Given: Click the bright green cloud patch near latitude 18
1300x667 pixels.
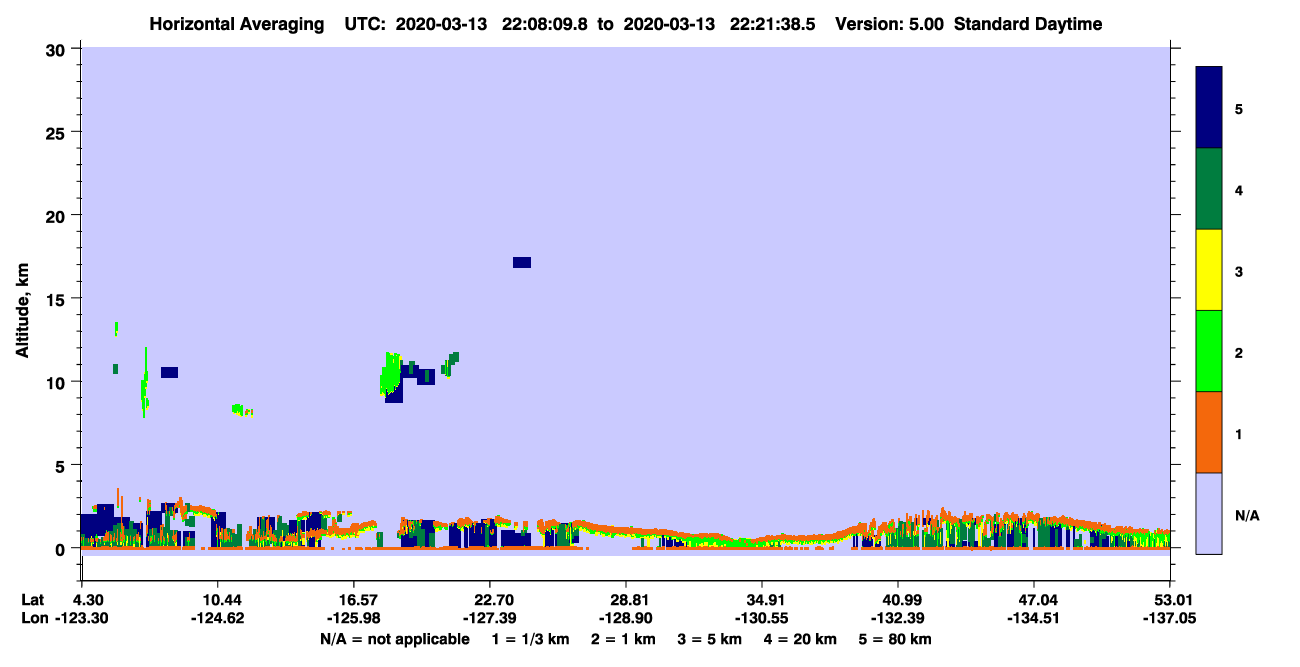Looking at the screenshot, I should (x=389, y=372).
